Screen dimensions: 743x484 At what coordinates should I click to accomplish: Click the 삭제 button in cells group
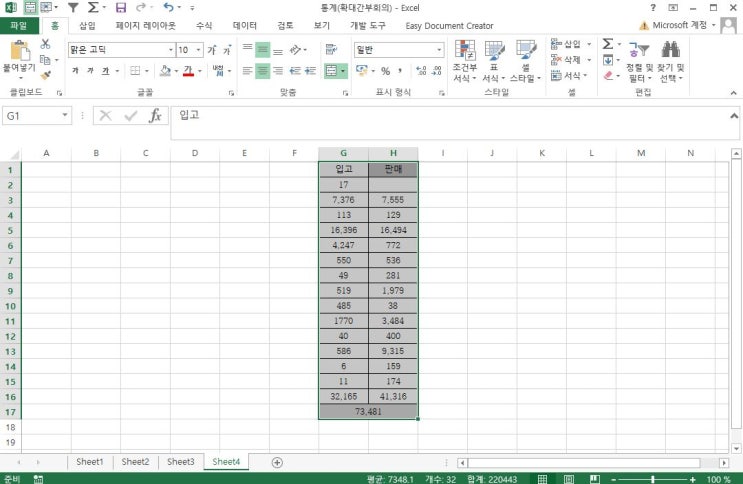coord(571,60)
